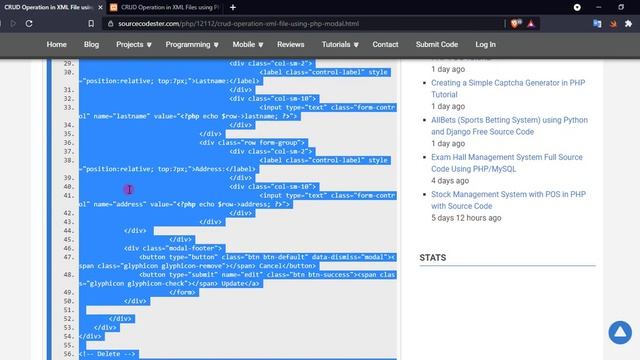Screen dimensions: 640x360
Task: Click the Update submit button code on line 48
Action: pyautogui.click(x=237, y=279)
